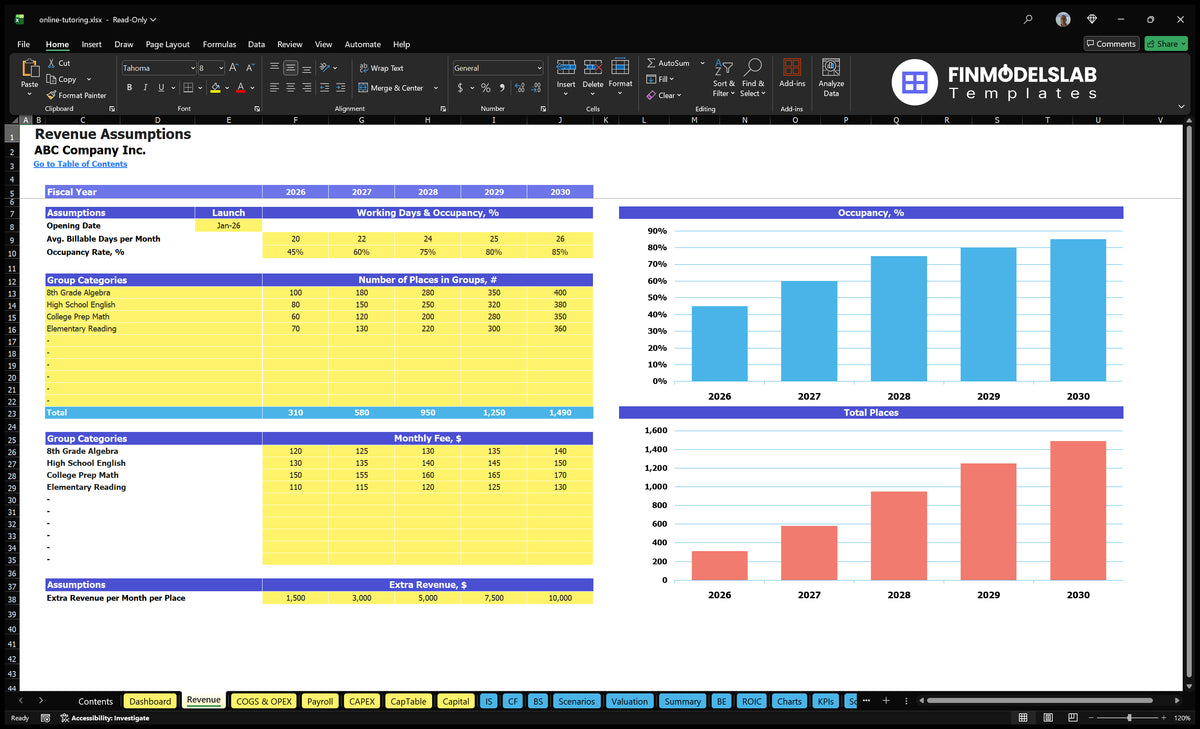Screen dimensions: 1200x729
Task: Click the Delete cells icon
Action: tap(593, 68)
